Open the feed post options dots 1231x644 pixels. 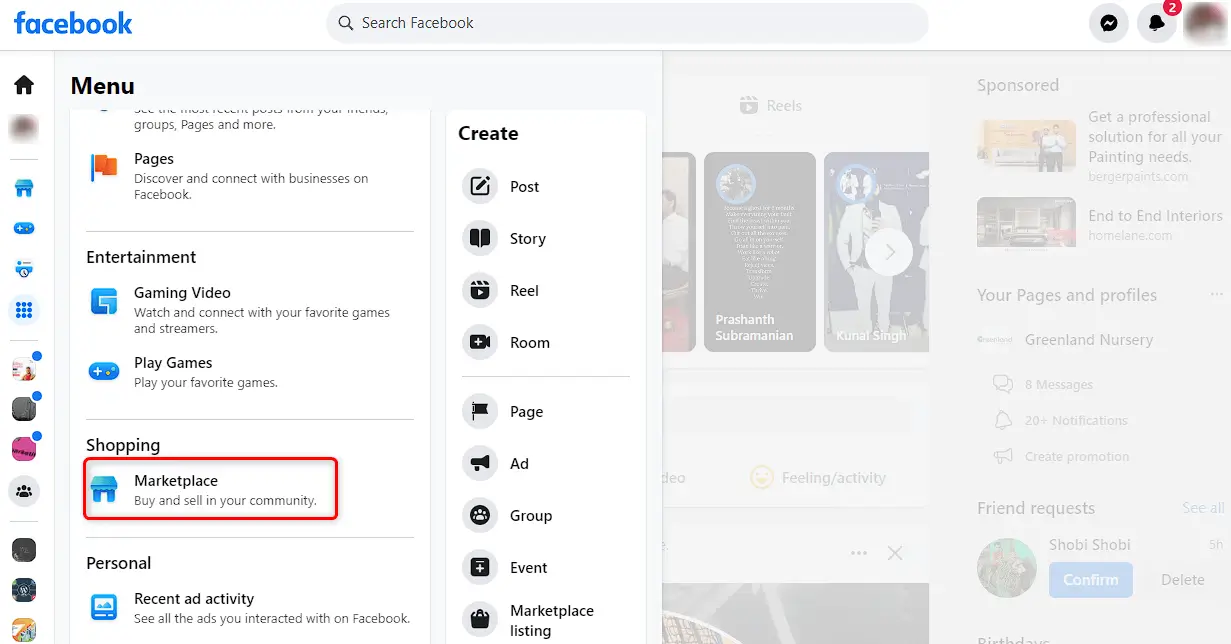[x=858, y=553]
